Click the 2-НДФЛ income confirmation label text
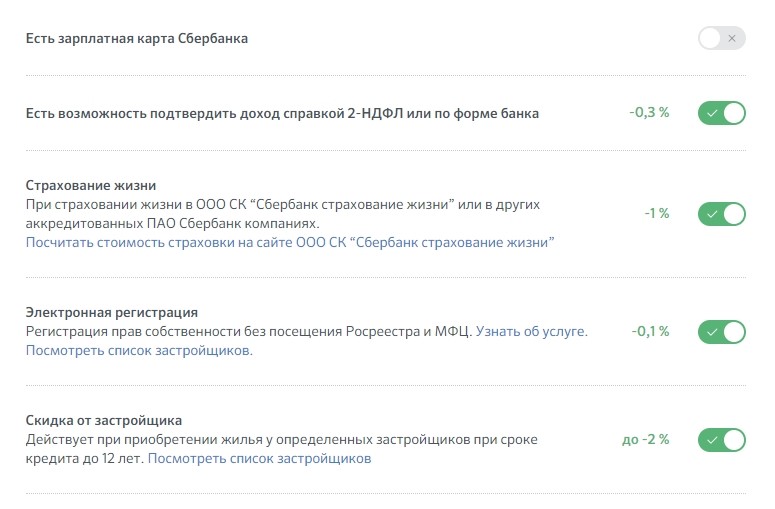775x509 pixels. (282, 114)
